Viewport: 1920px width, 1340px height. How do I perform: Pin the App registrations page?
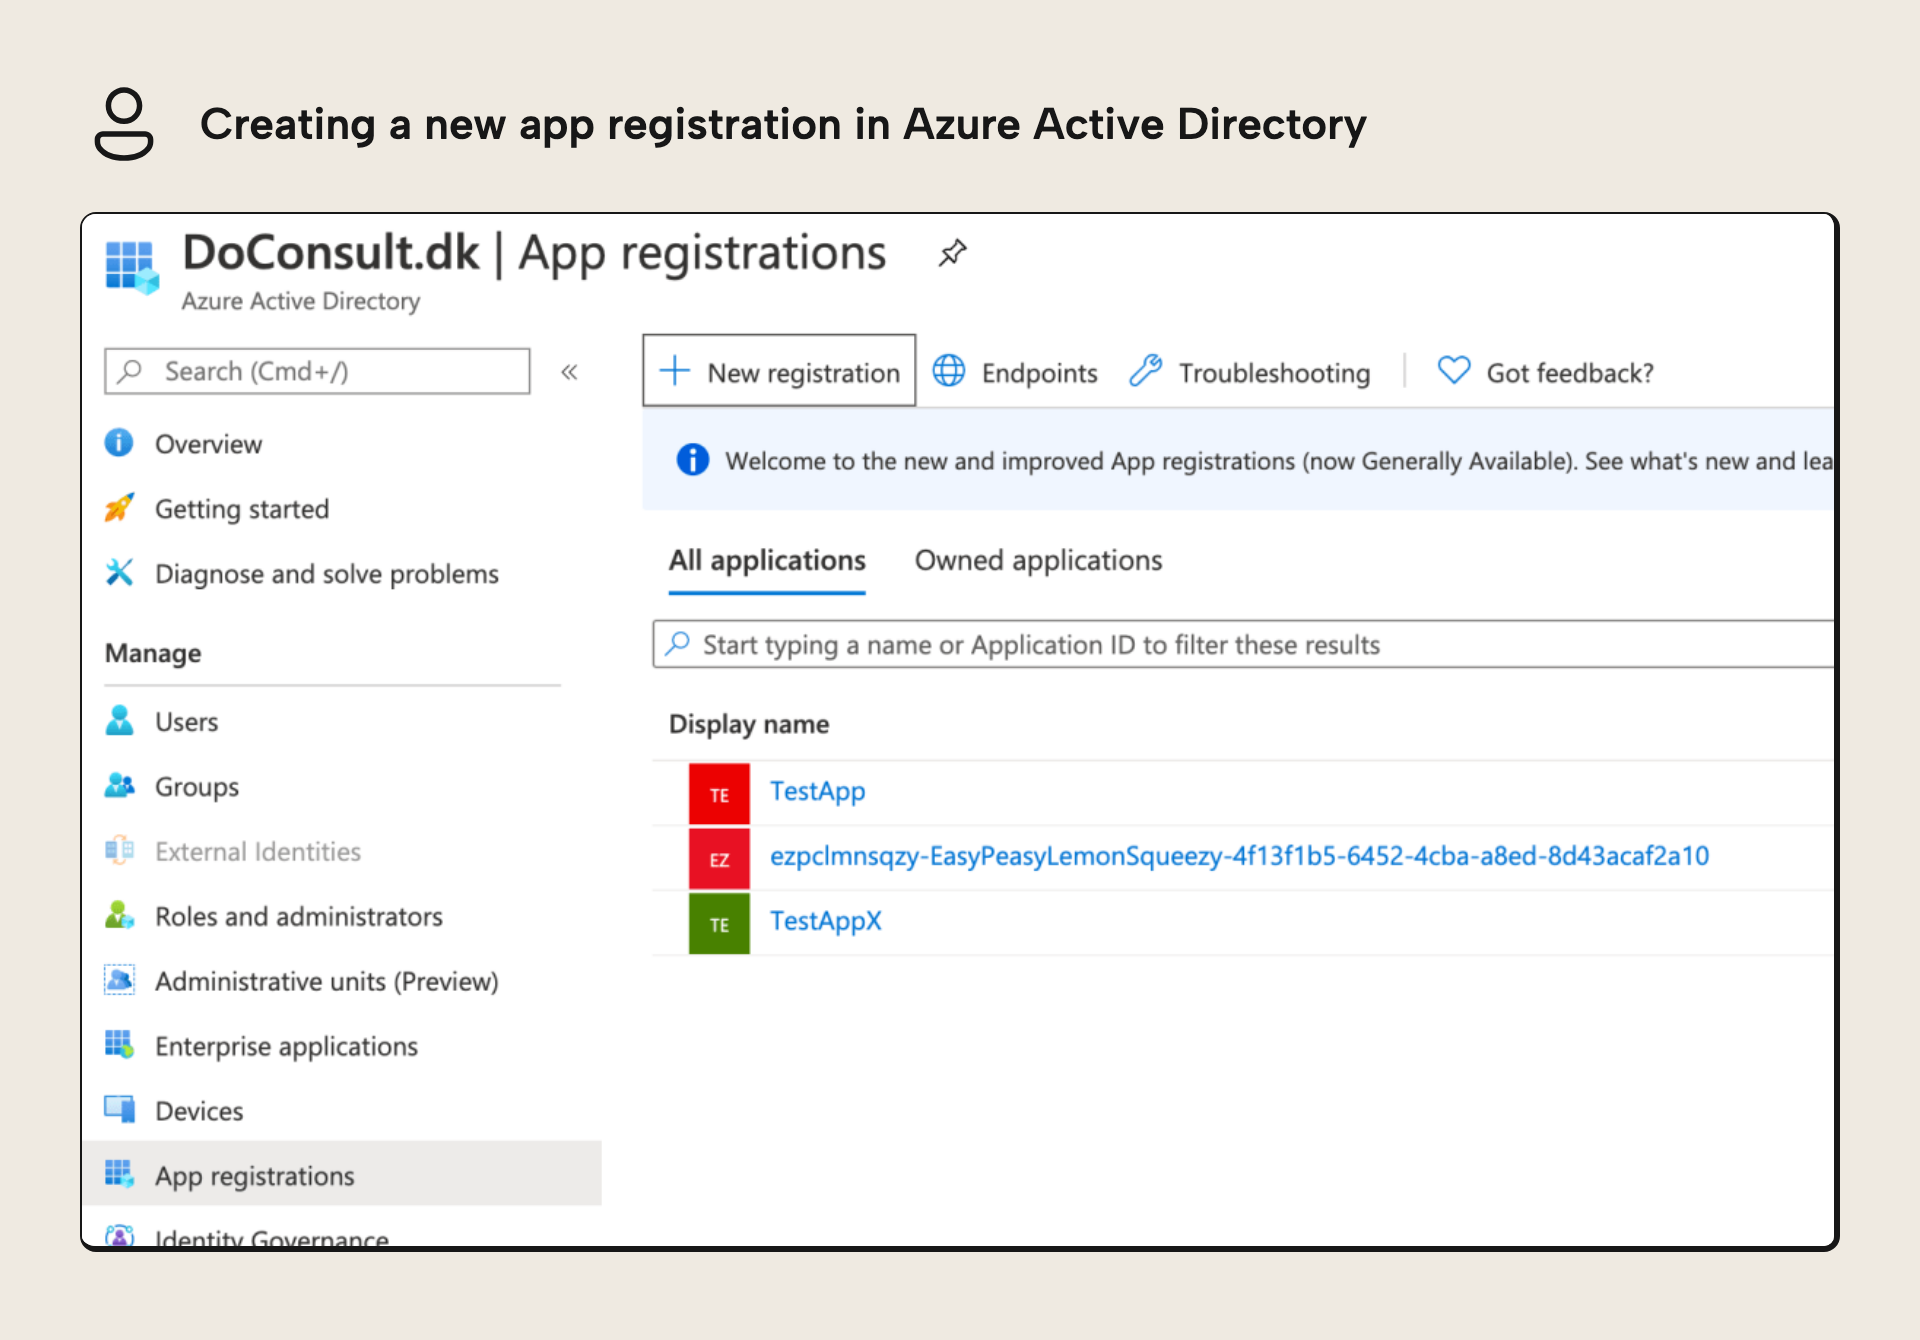(x=952, y=253)
